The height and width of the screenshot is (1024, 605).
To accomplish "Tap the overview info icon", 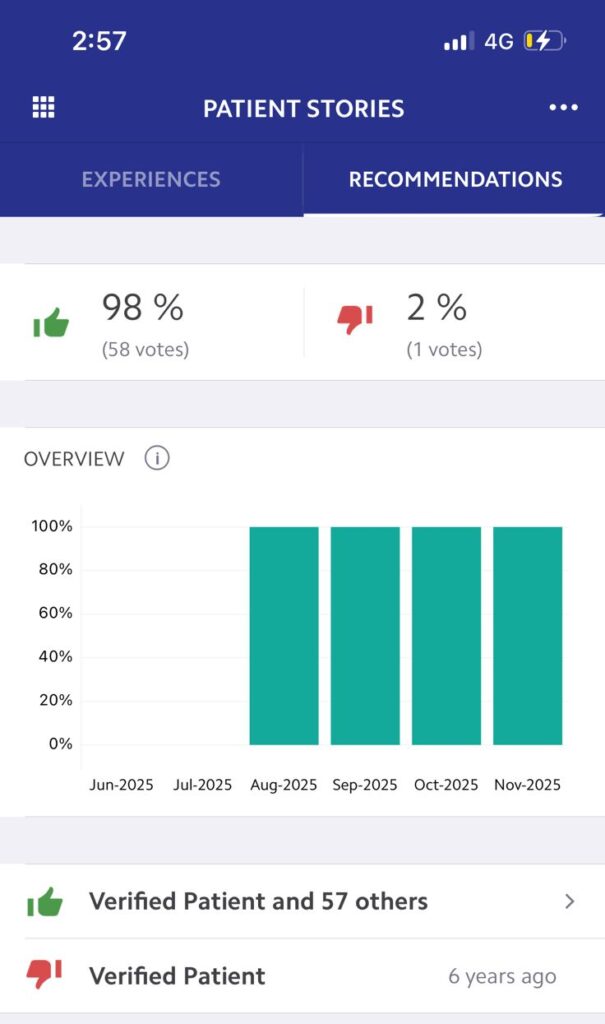I will [x=157, y=458].
